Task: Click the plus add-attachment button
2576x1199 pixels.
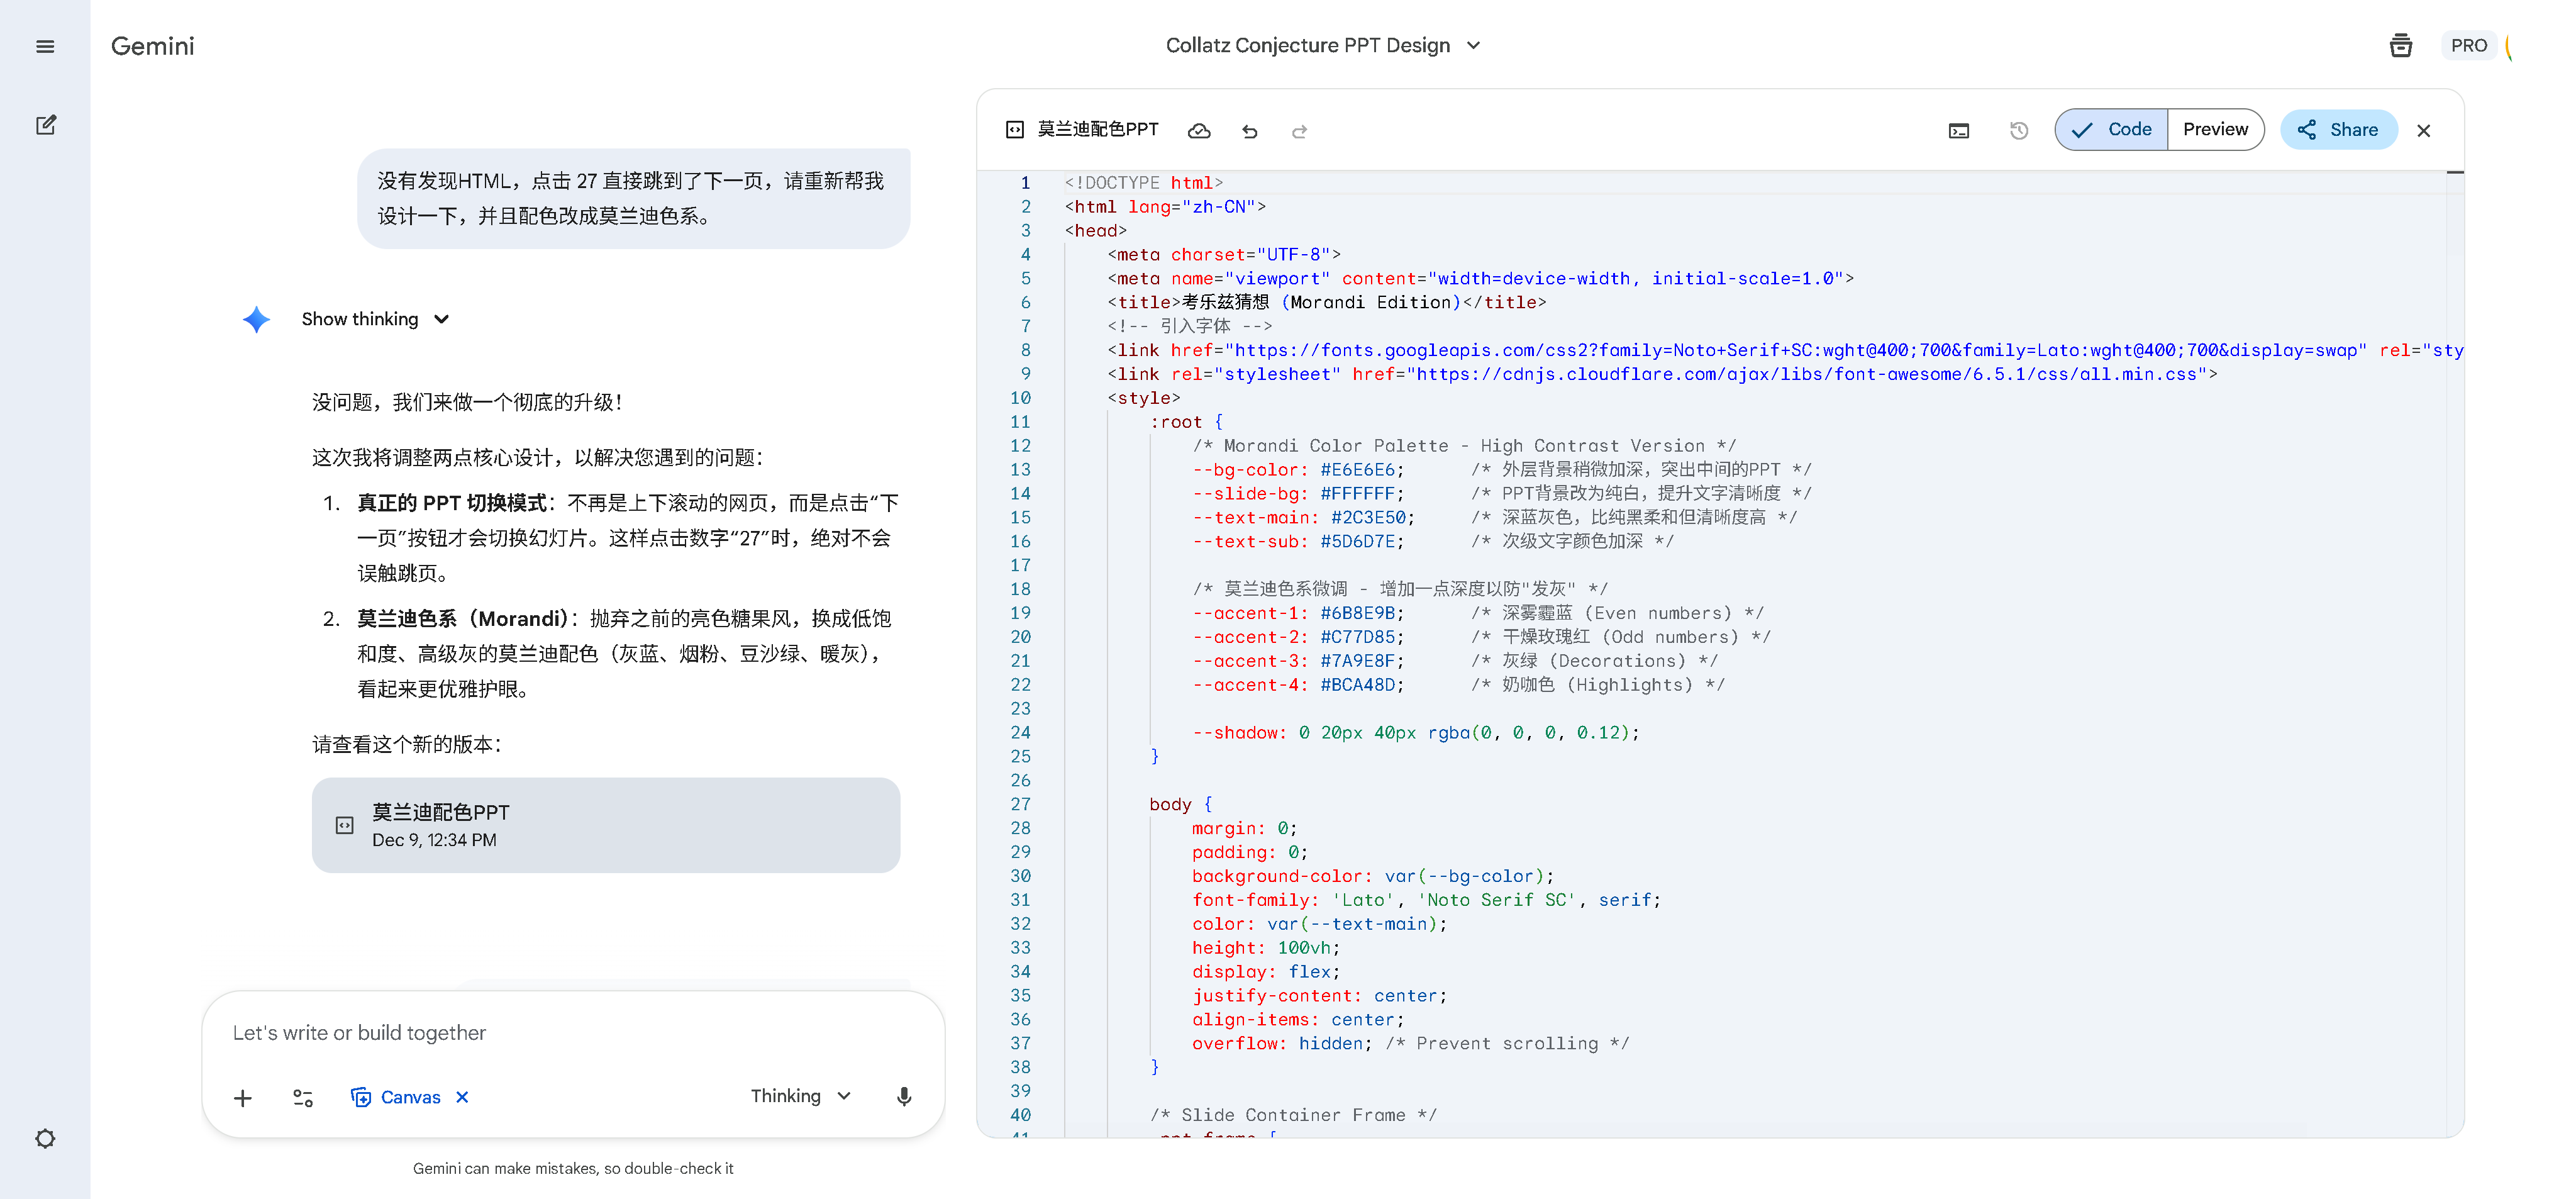Action: (242, 1098)
